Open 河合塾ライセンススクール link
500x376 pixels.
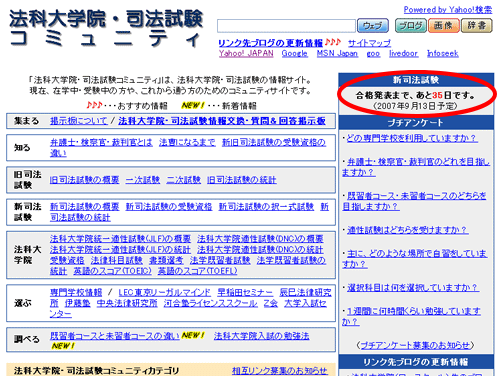tap(211, 303)
